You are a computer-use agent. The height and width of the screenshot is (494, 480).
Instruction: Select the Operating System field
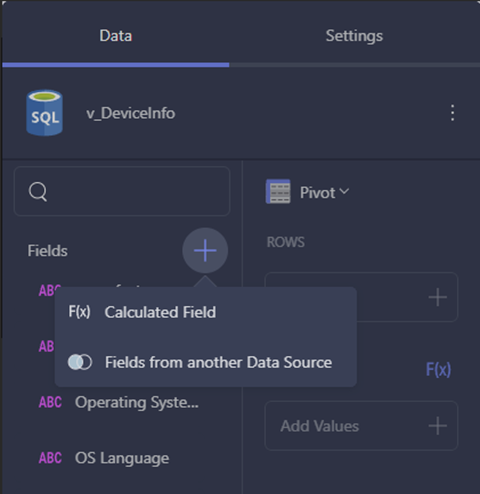pyautogui.click(x=137, y=402)
